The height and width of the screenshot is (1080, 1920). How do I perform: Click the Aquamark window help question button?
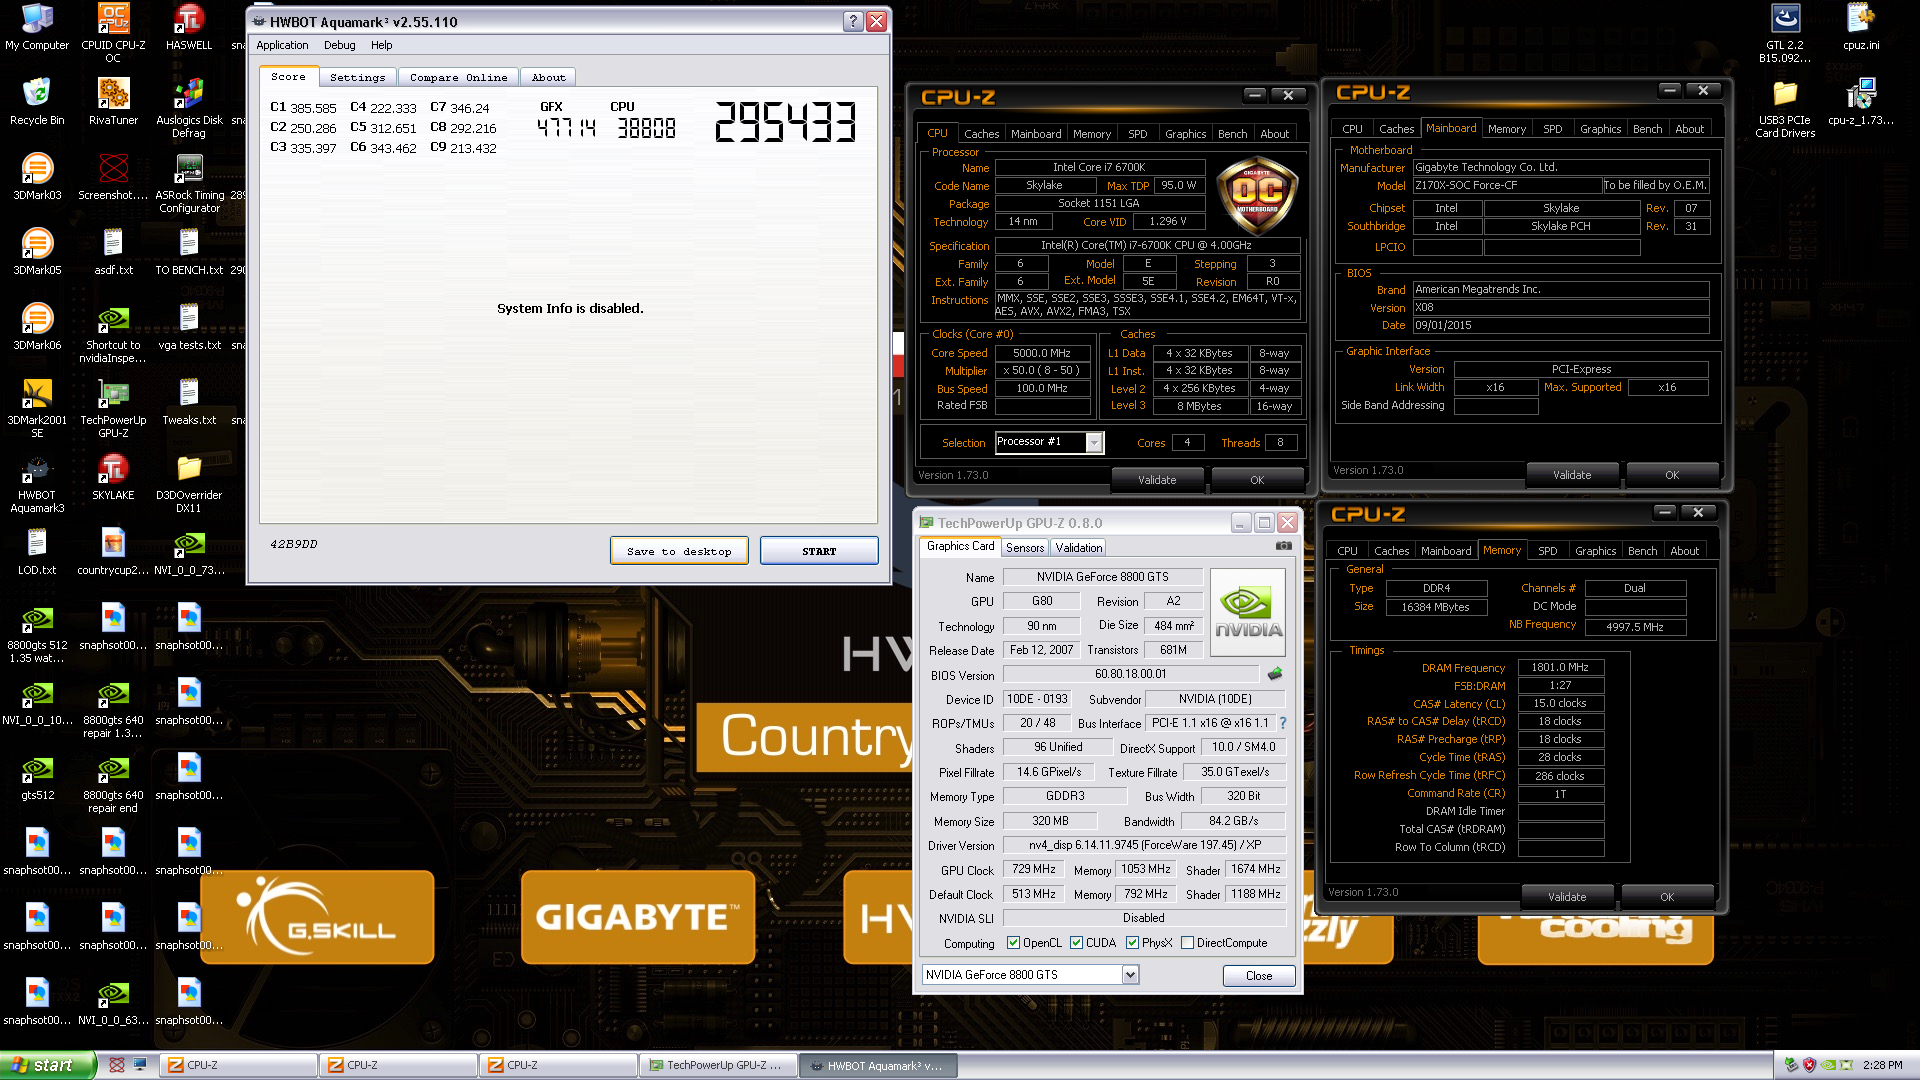pyautogui.click(x=853, y=22)
